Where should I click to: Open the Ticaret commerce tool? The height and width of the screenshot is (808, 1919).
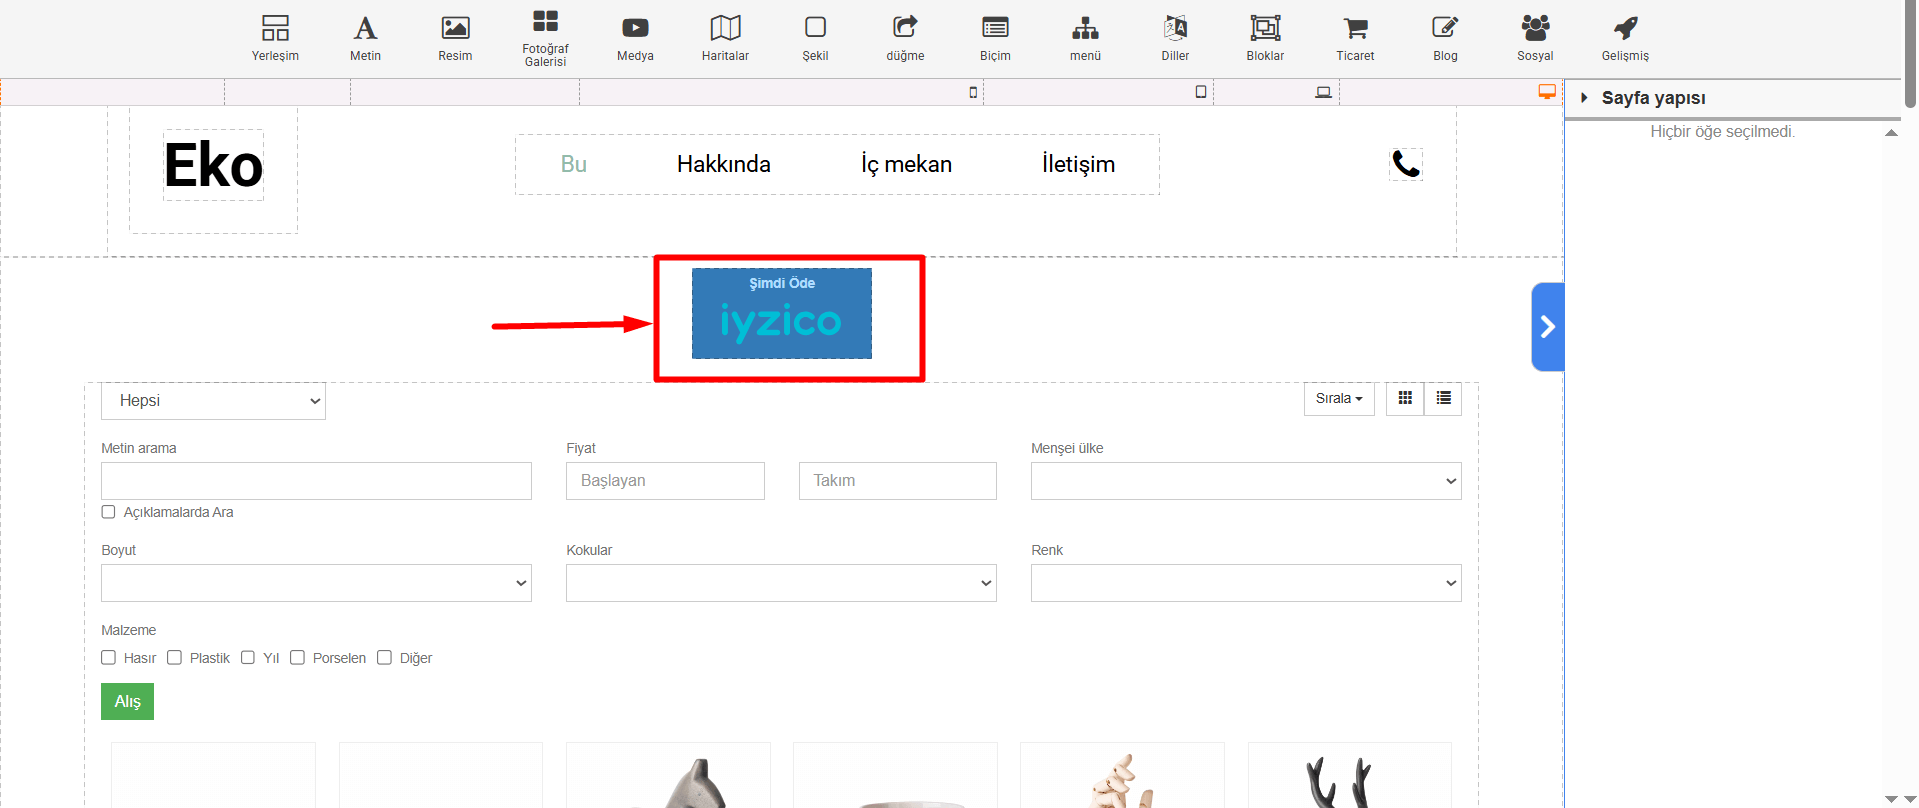pos(1355,38)
